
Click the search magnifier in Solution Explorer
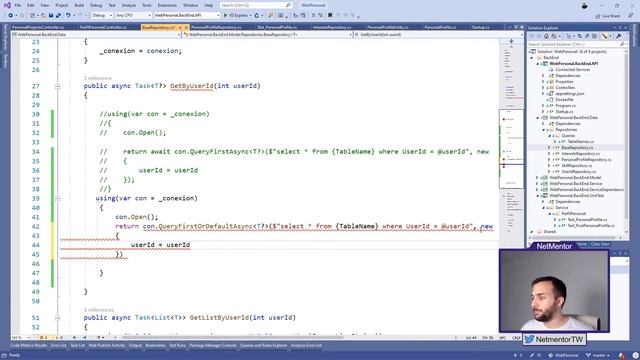tap(622, 44)
